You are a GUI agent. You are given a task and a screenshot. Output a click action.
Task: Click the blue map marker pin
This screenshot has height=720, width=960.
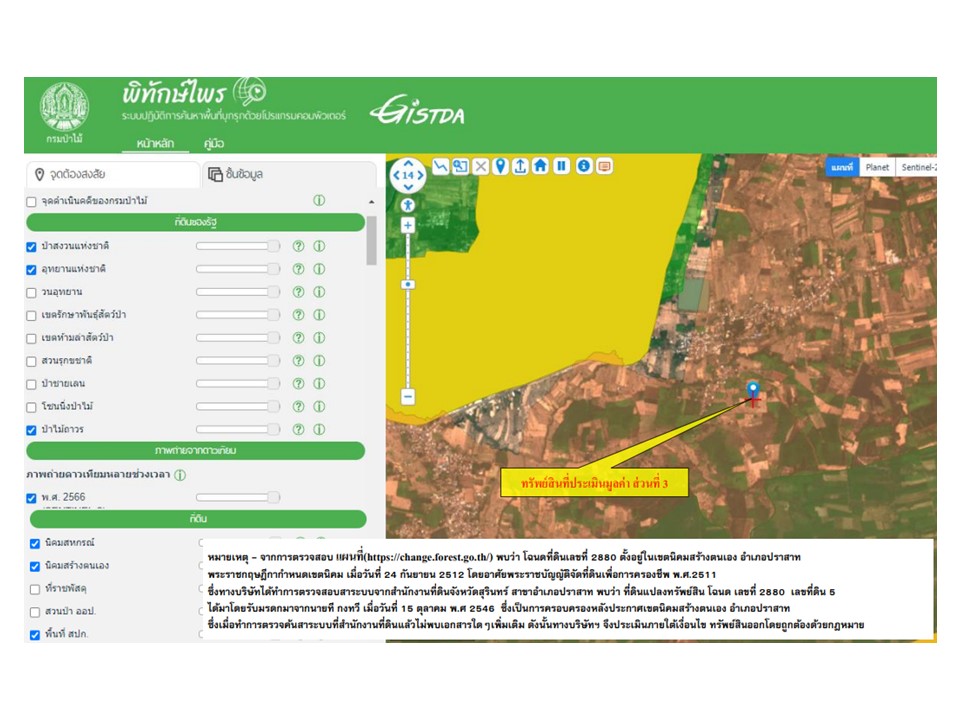point(753,389)
